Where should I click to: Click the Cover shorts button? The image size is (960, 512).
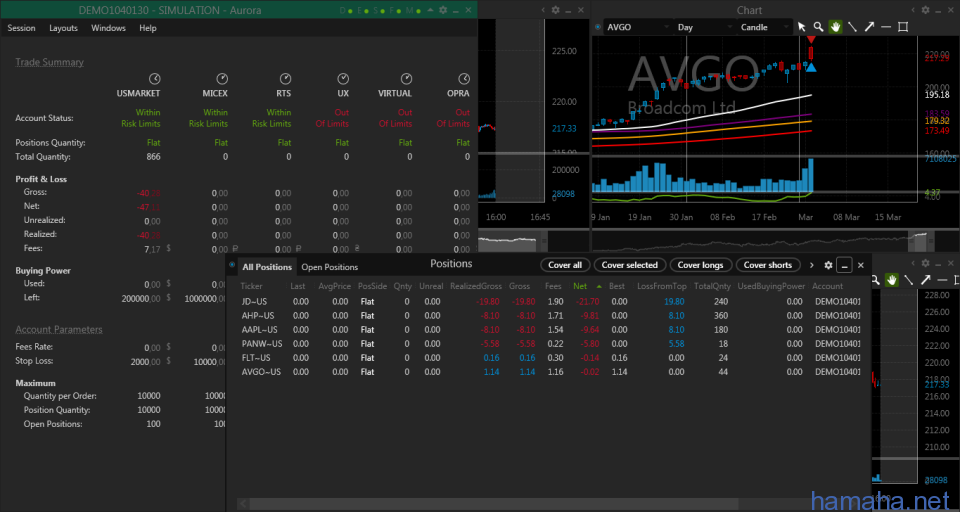coord(768,265)
